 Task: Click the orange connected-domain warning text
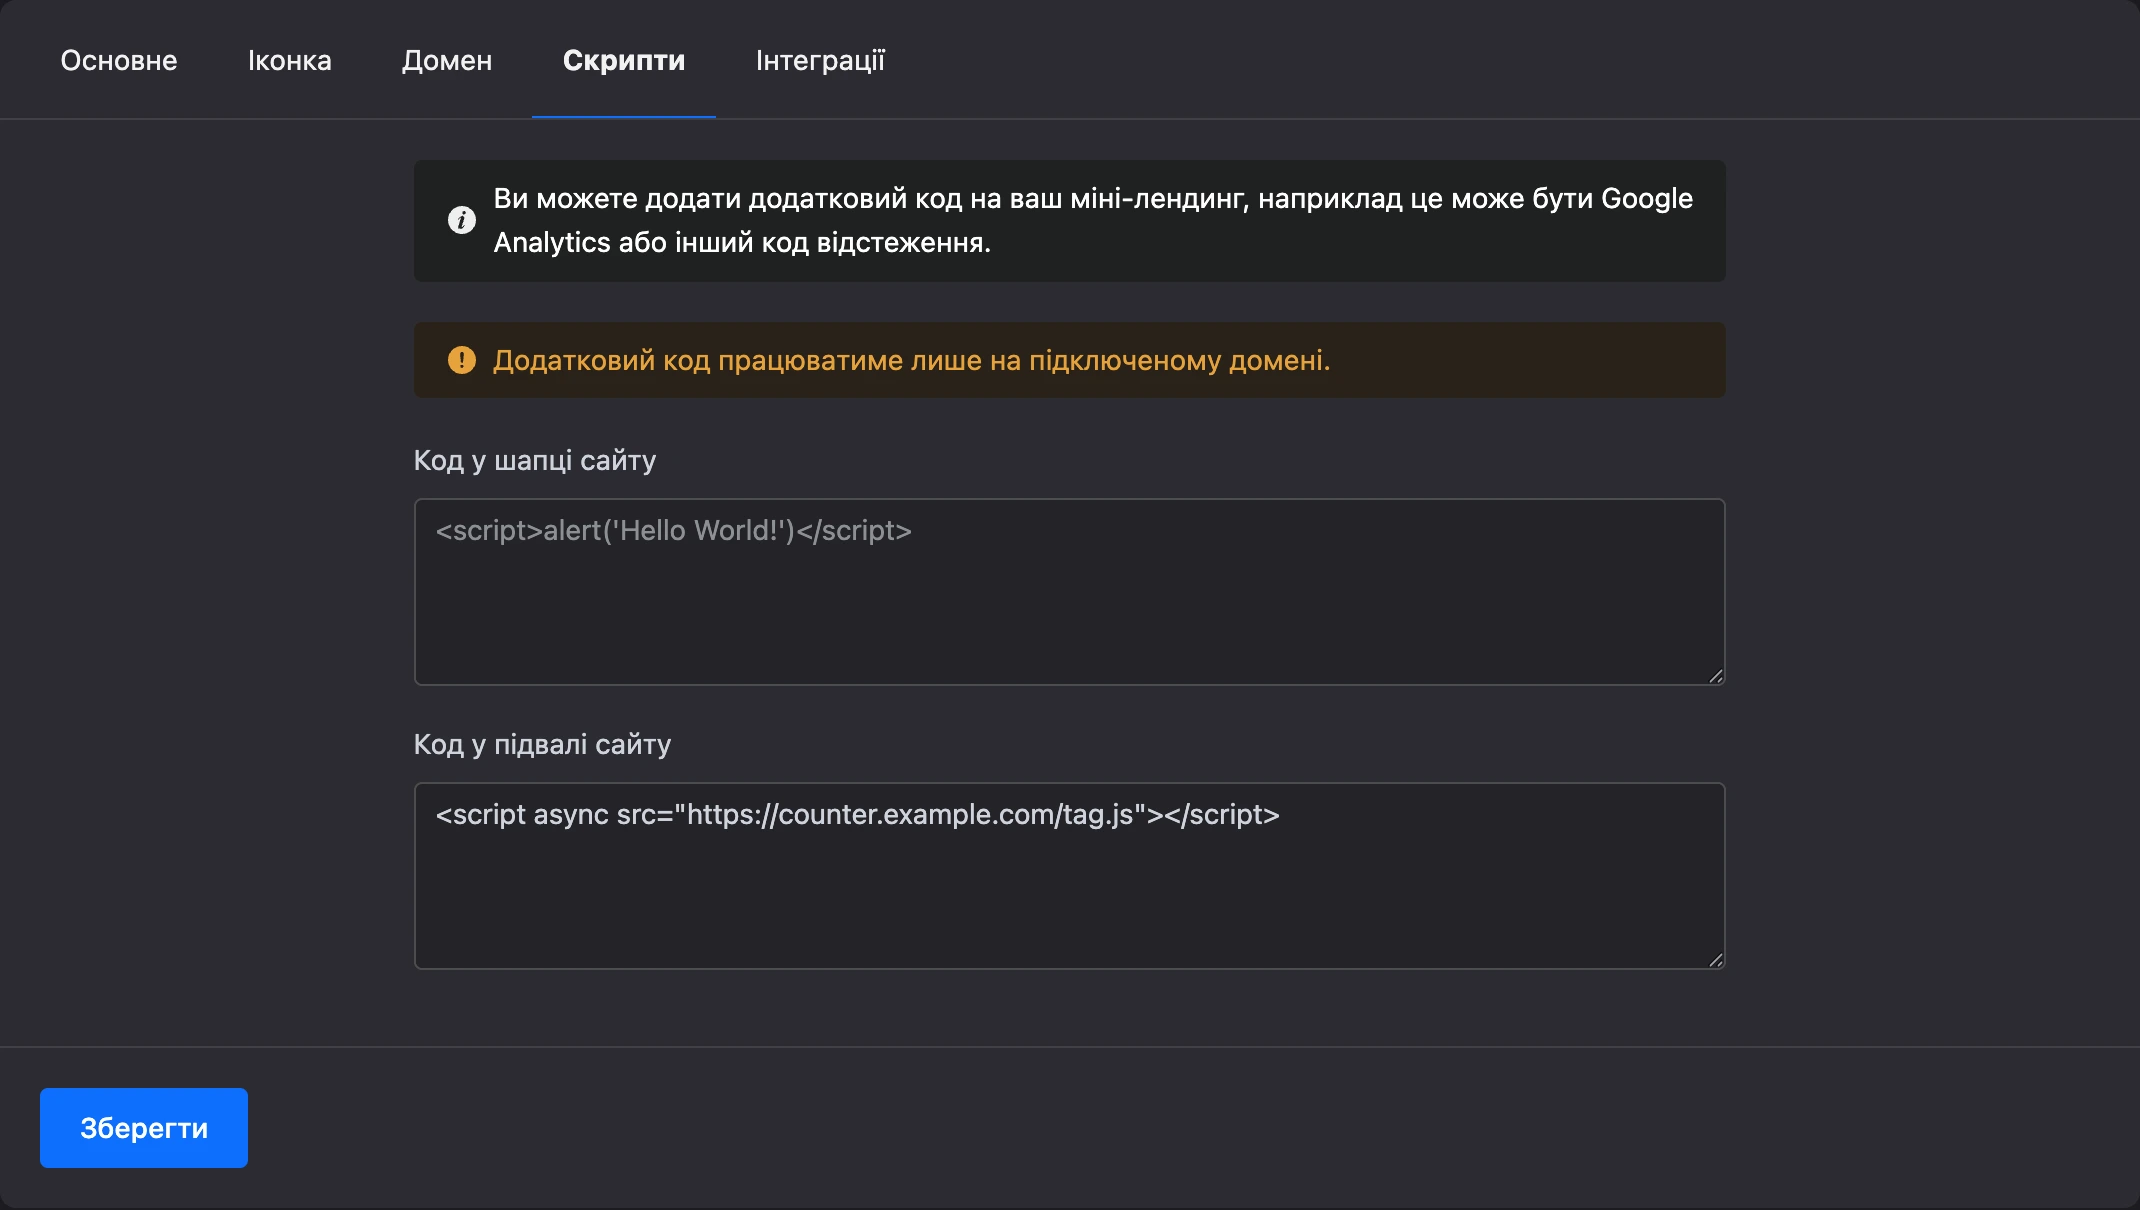point(912,360)
